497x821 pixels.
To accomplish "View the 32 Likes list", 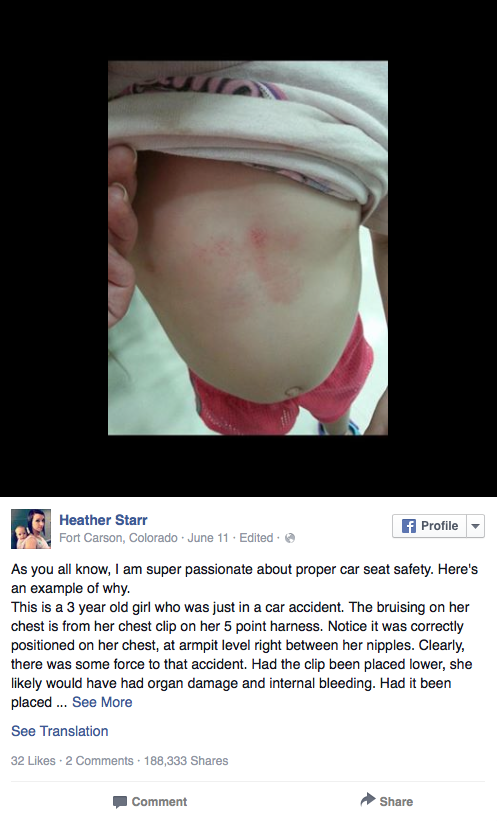I will click(33, 761).
